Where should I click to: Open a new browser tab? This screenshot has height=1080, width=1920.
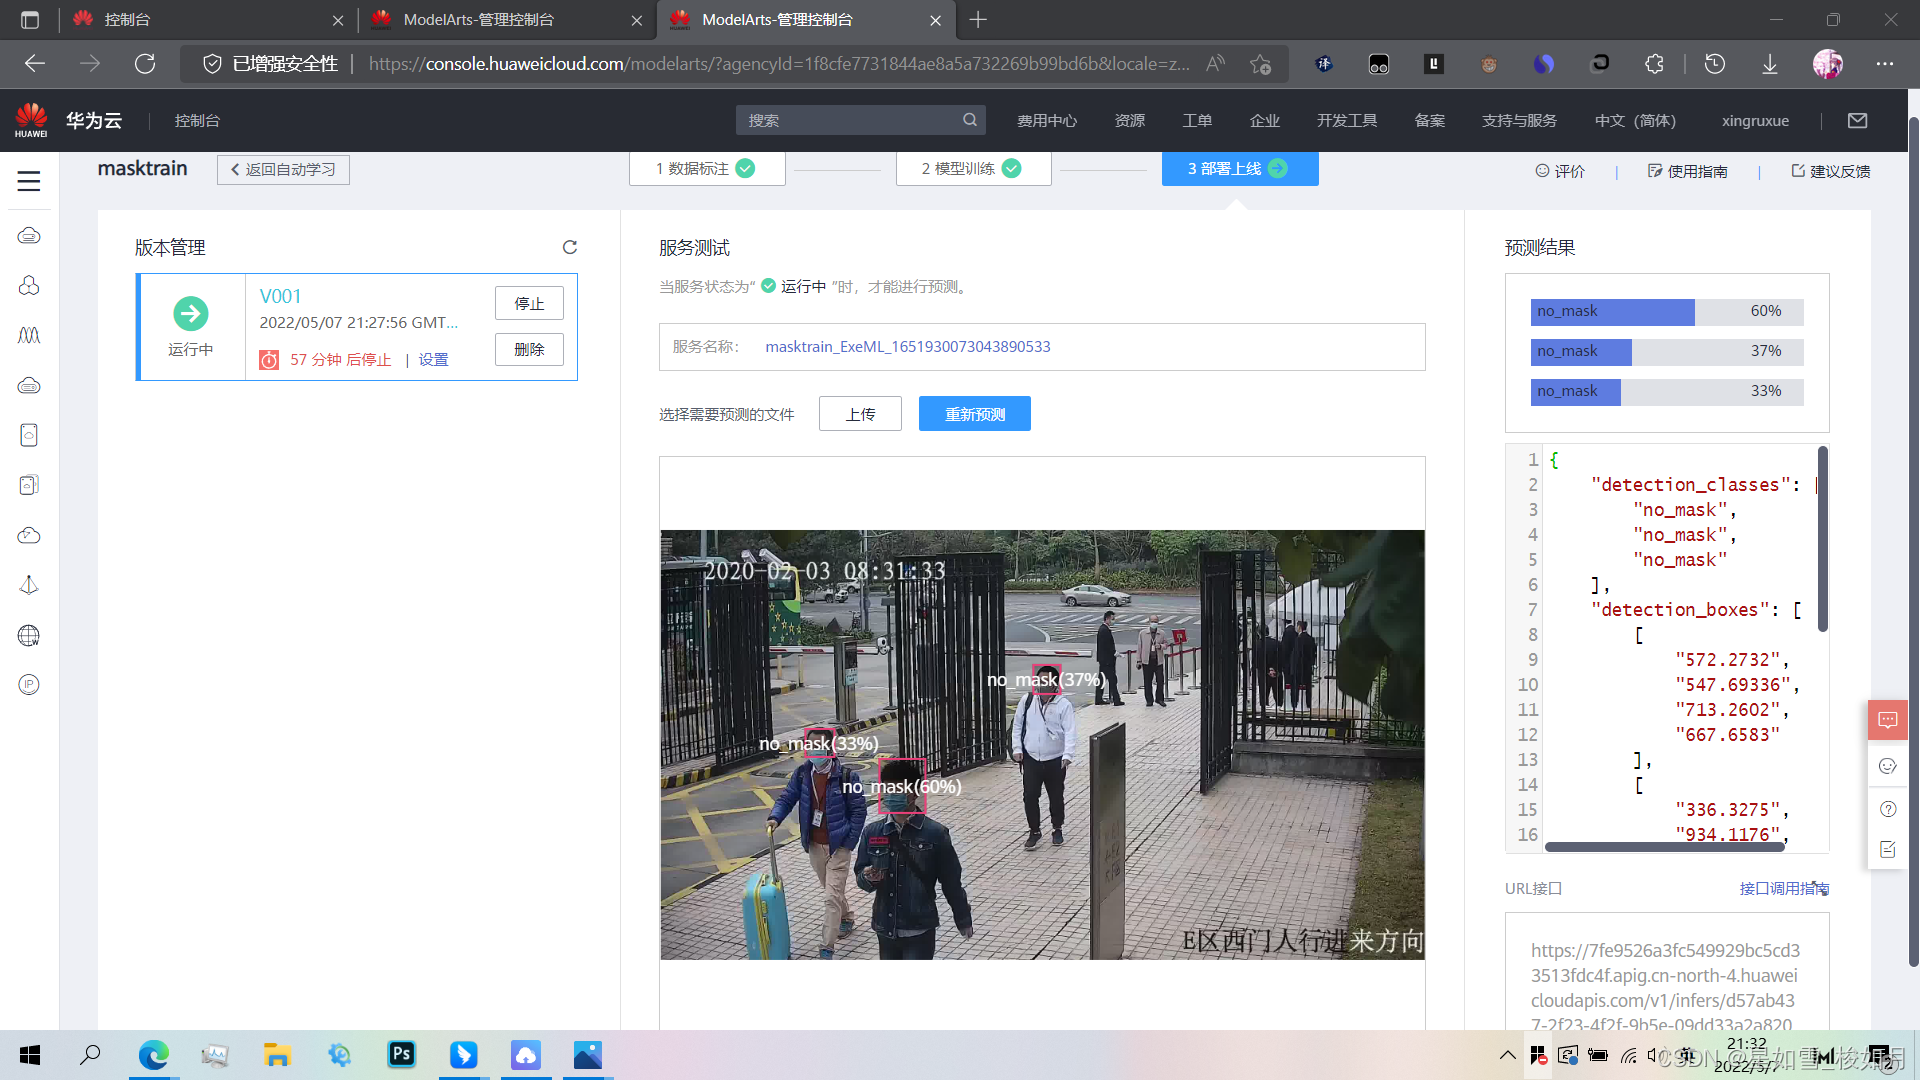(978, 20)
